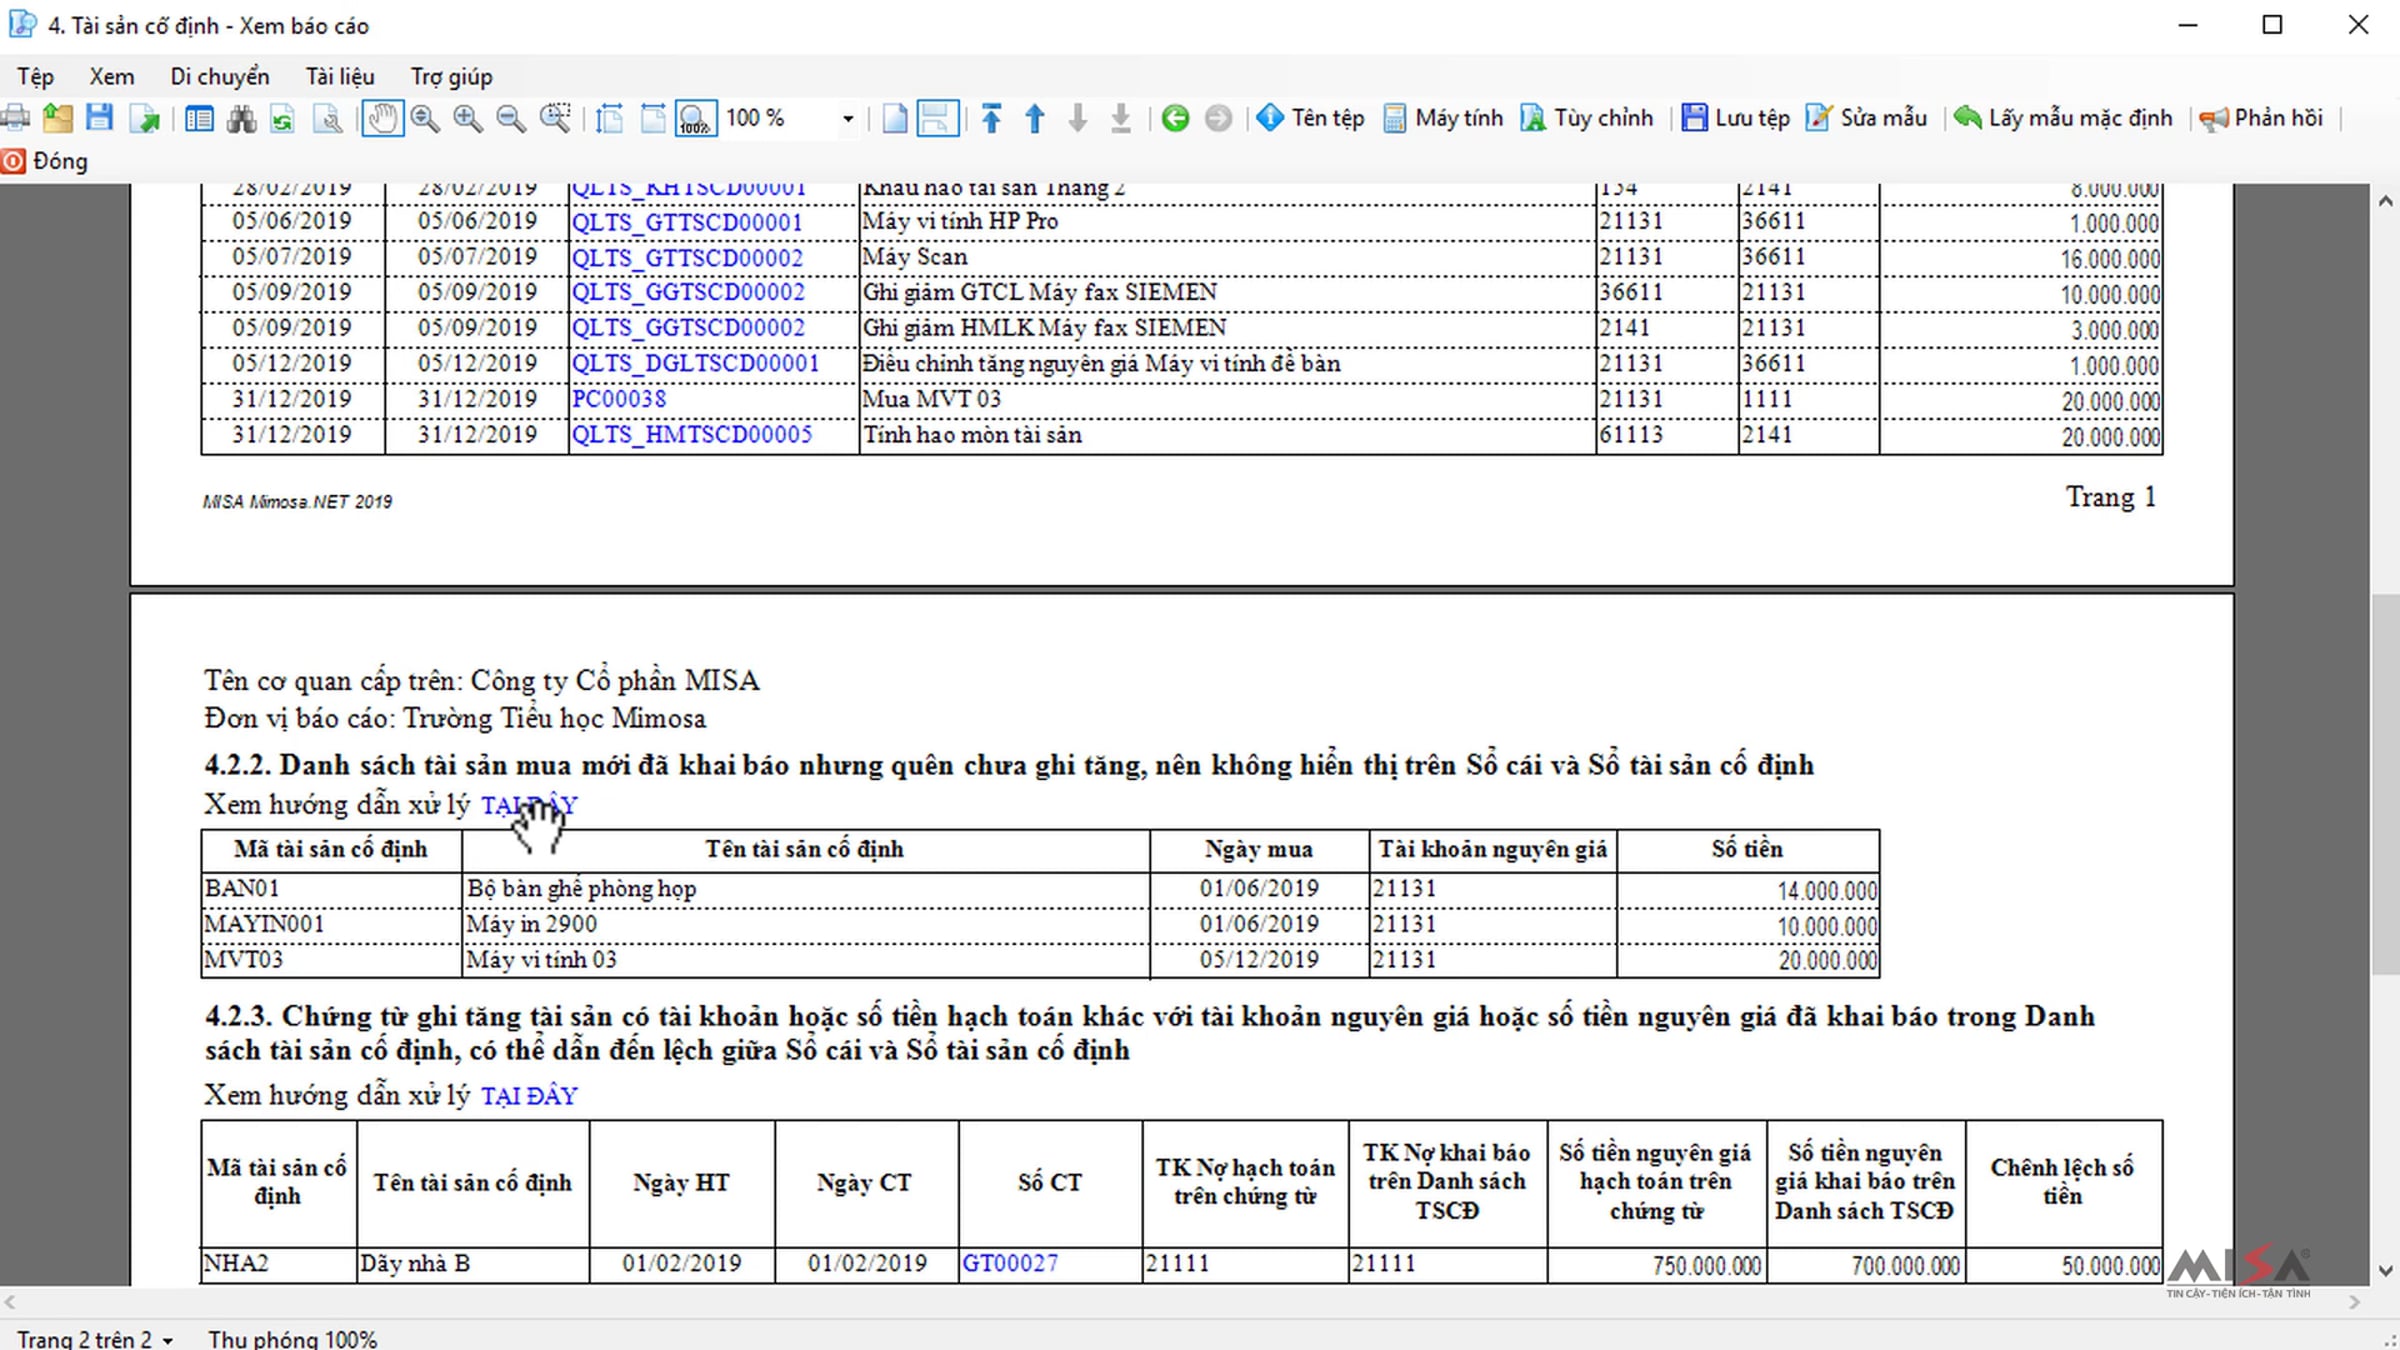2400x1350 pixels.
Task: Open voucher link GT00027
Action: [x=1010, y=1264]
